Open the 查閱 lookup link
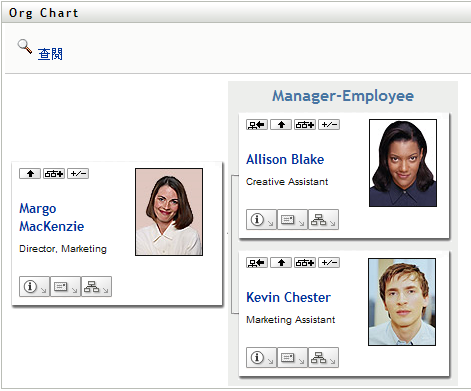The image size is (471, 391). (50, 54)
